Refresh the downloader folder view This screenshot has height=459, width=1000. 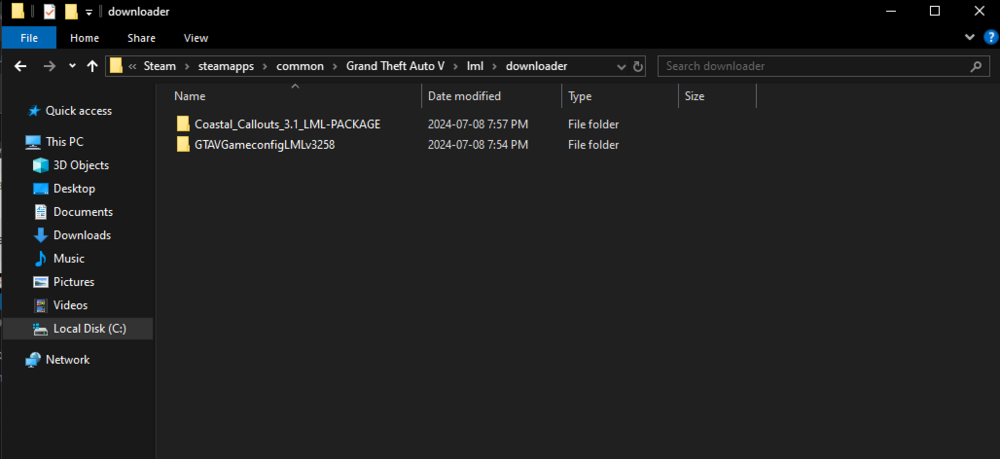[638, 66]
